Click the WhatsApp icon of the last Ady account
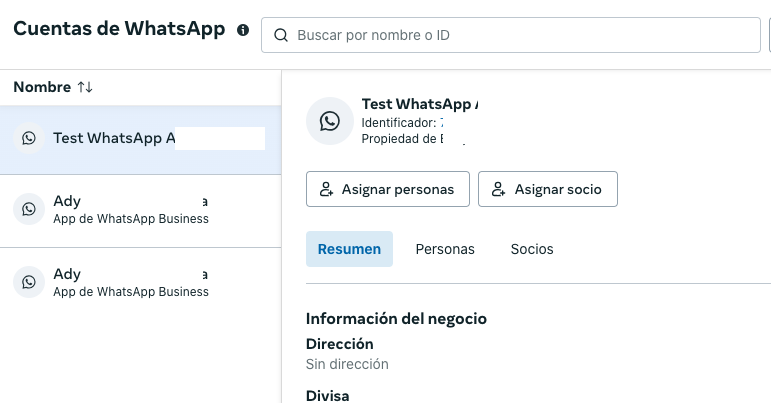771x403 pixels. [29, 281]
